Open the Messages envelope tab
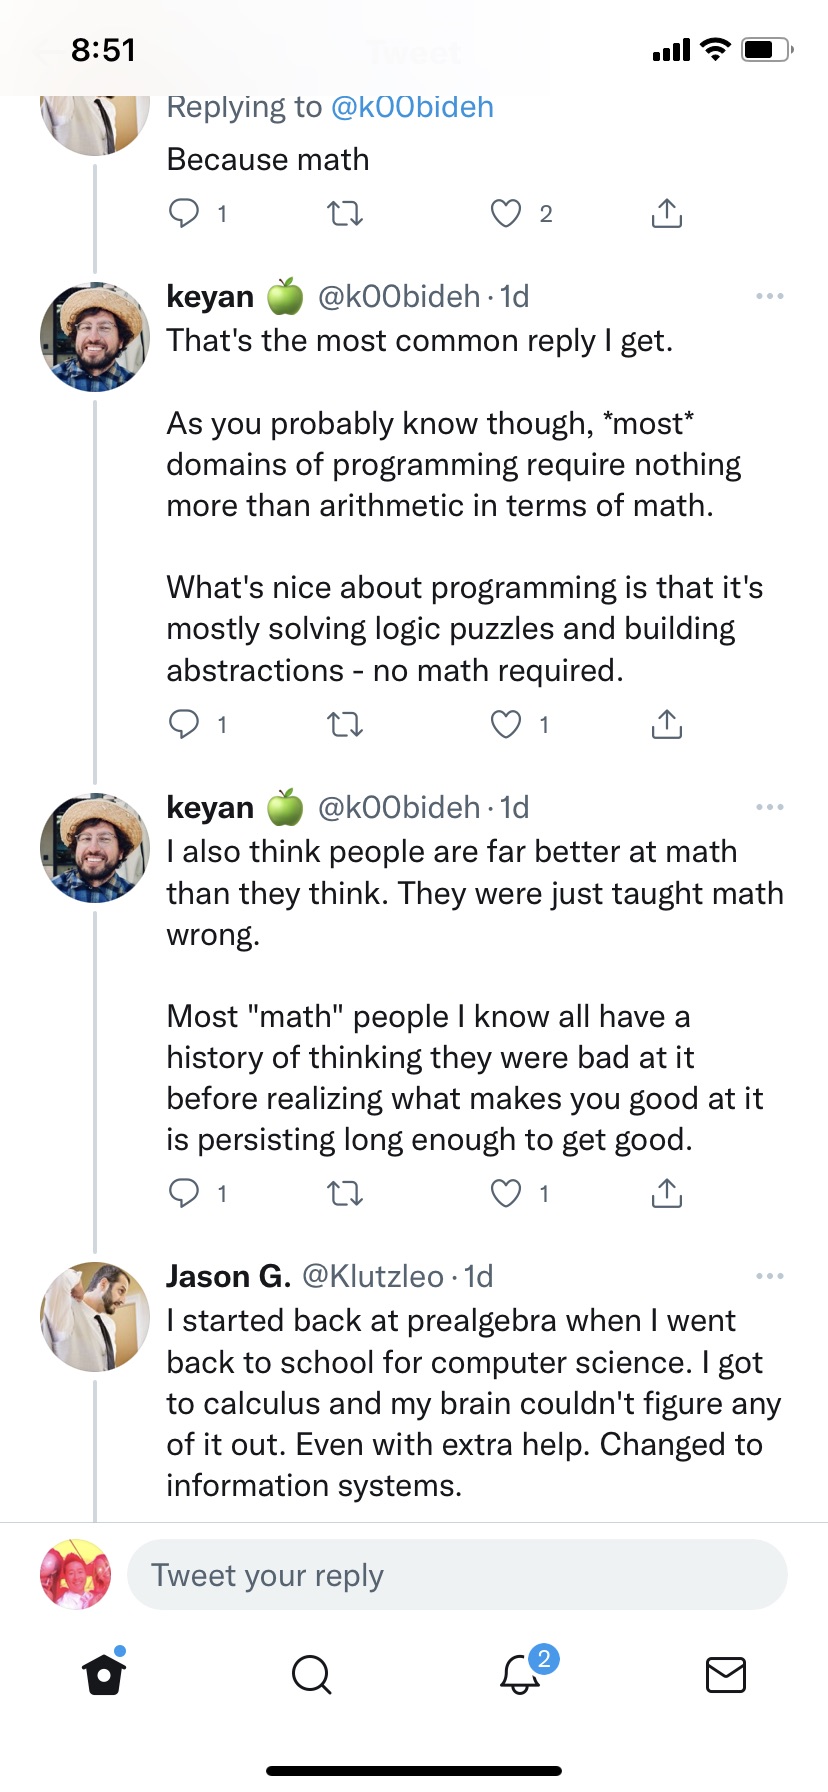The width and height of the screenshot is (828, 1792). click(x=725, y=1674)
